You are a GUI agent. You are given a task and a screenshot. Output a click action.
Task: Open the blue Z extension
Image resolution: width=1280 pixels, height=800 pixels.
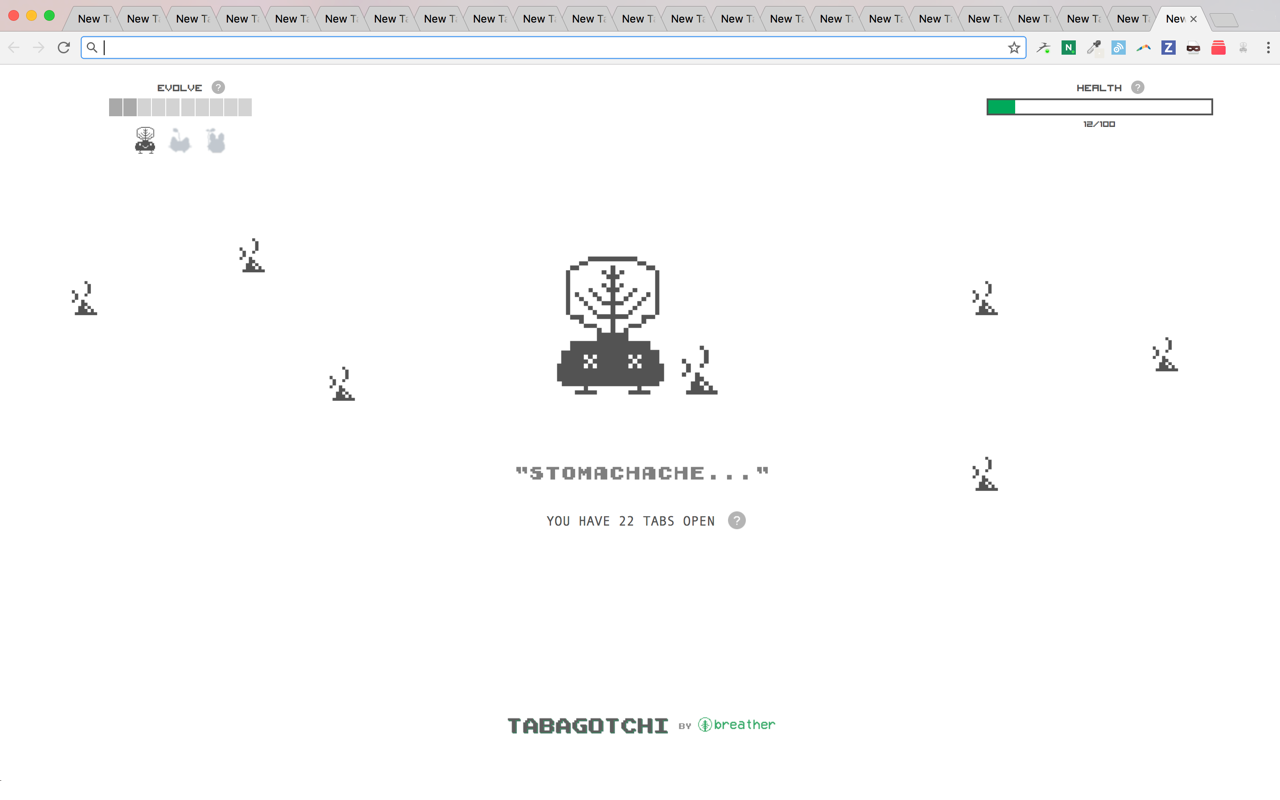click(x=1168, y=47)
